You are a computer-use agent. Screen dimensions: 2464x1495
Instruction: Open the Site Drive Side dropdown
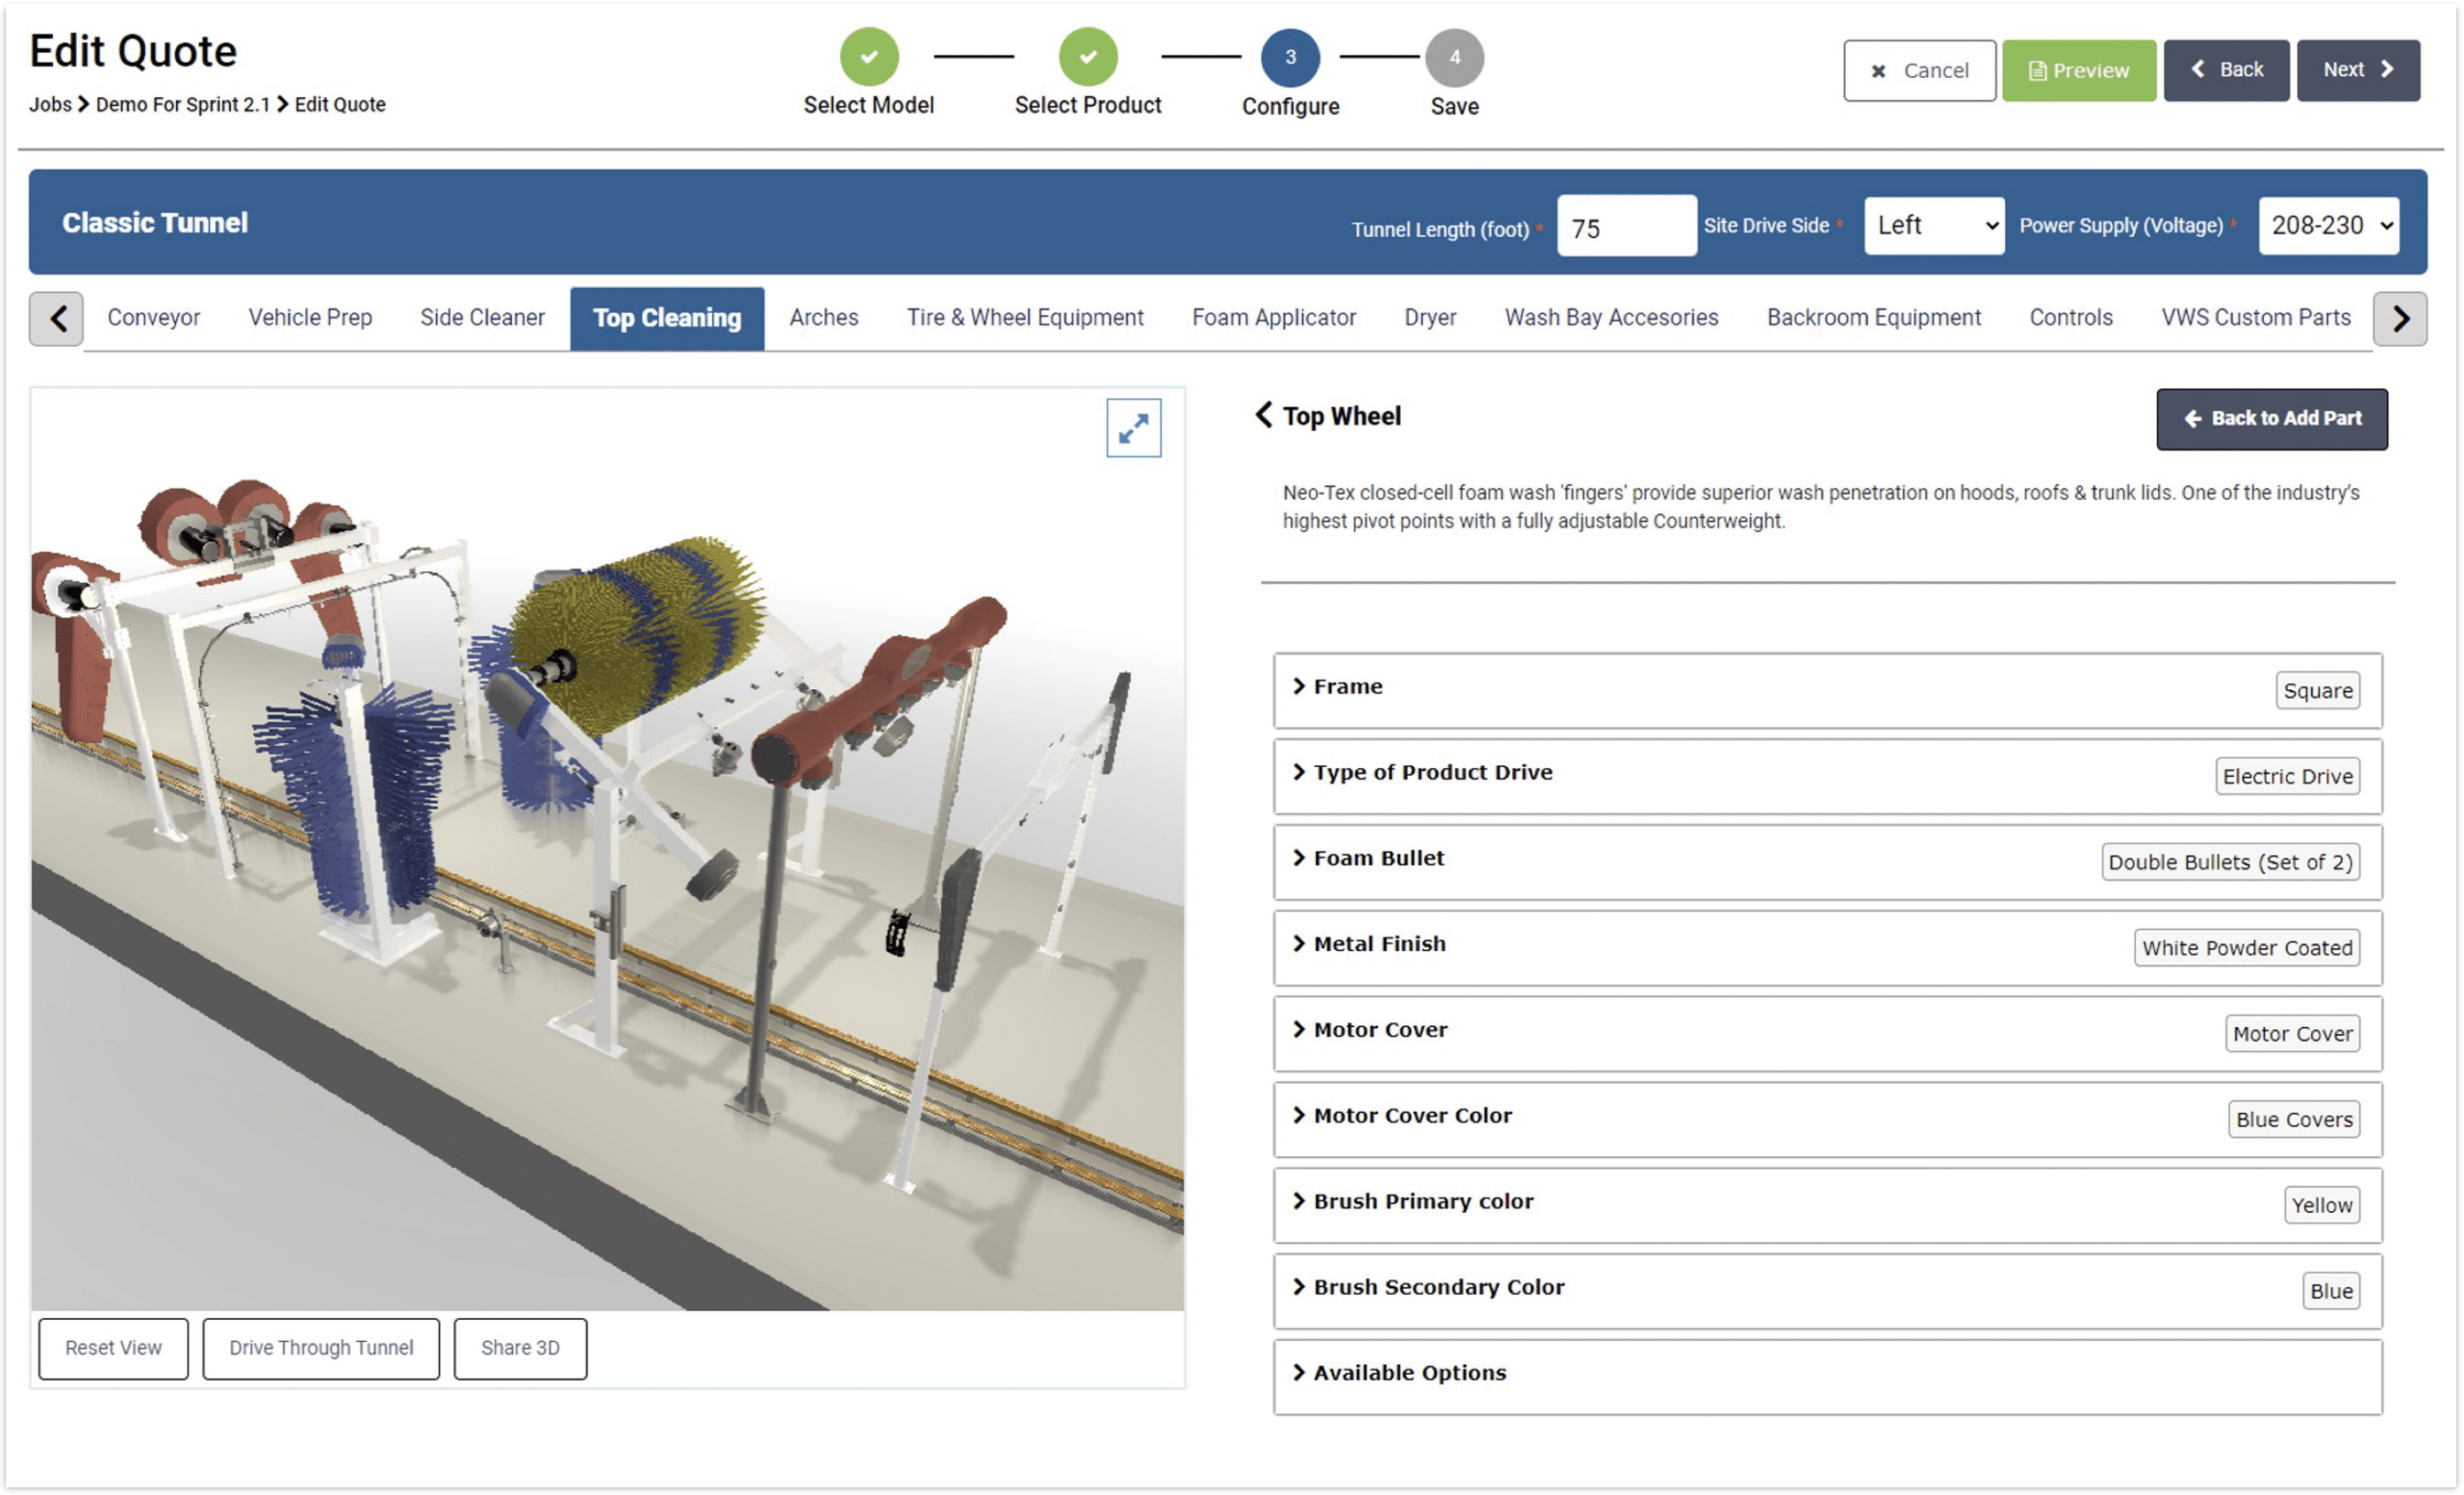(x=1933, y=226)
